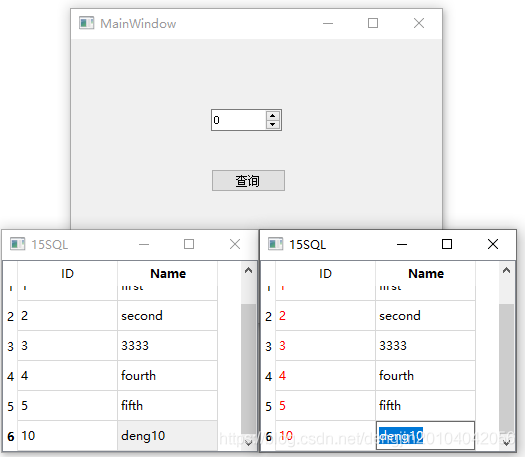Click ID column header in left 15SQL table
The height and width of the screenshot is (457, 525).
[67, 274]
